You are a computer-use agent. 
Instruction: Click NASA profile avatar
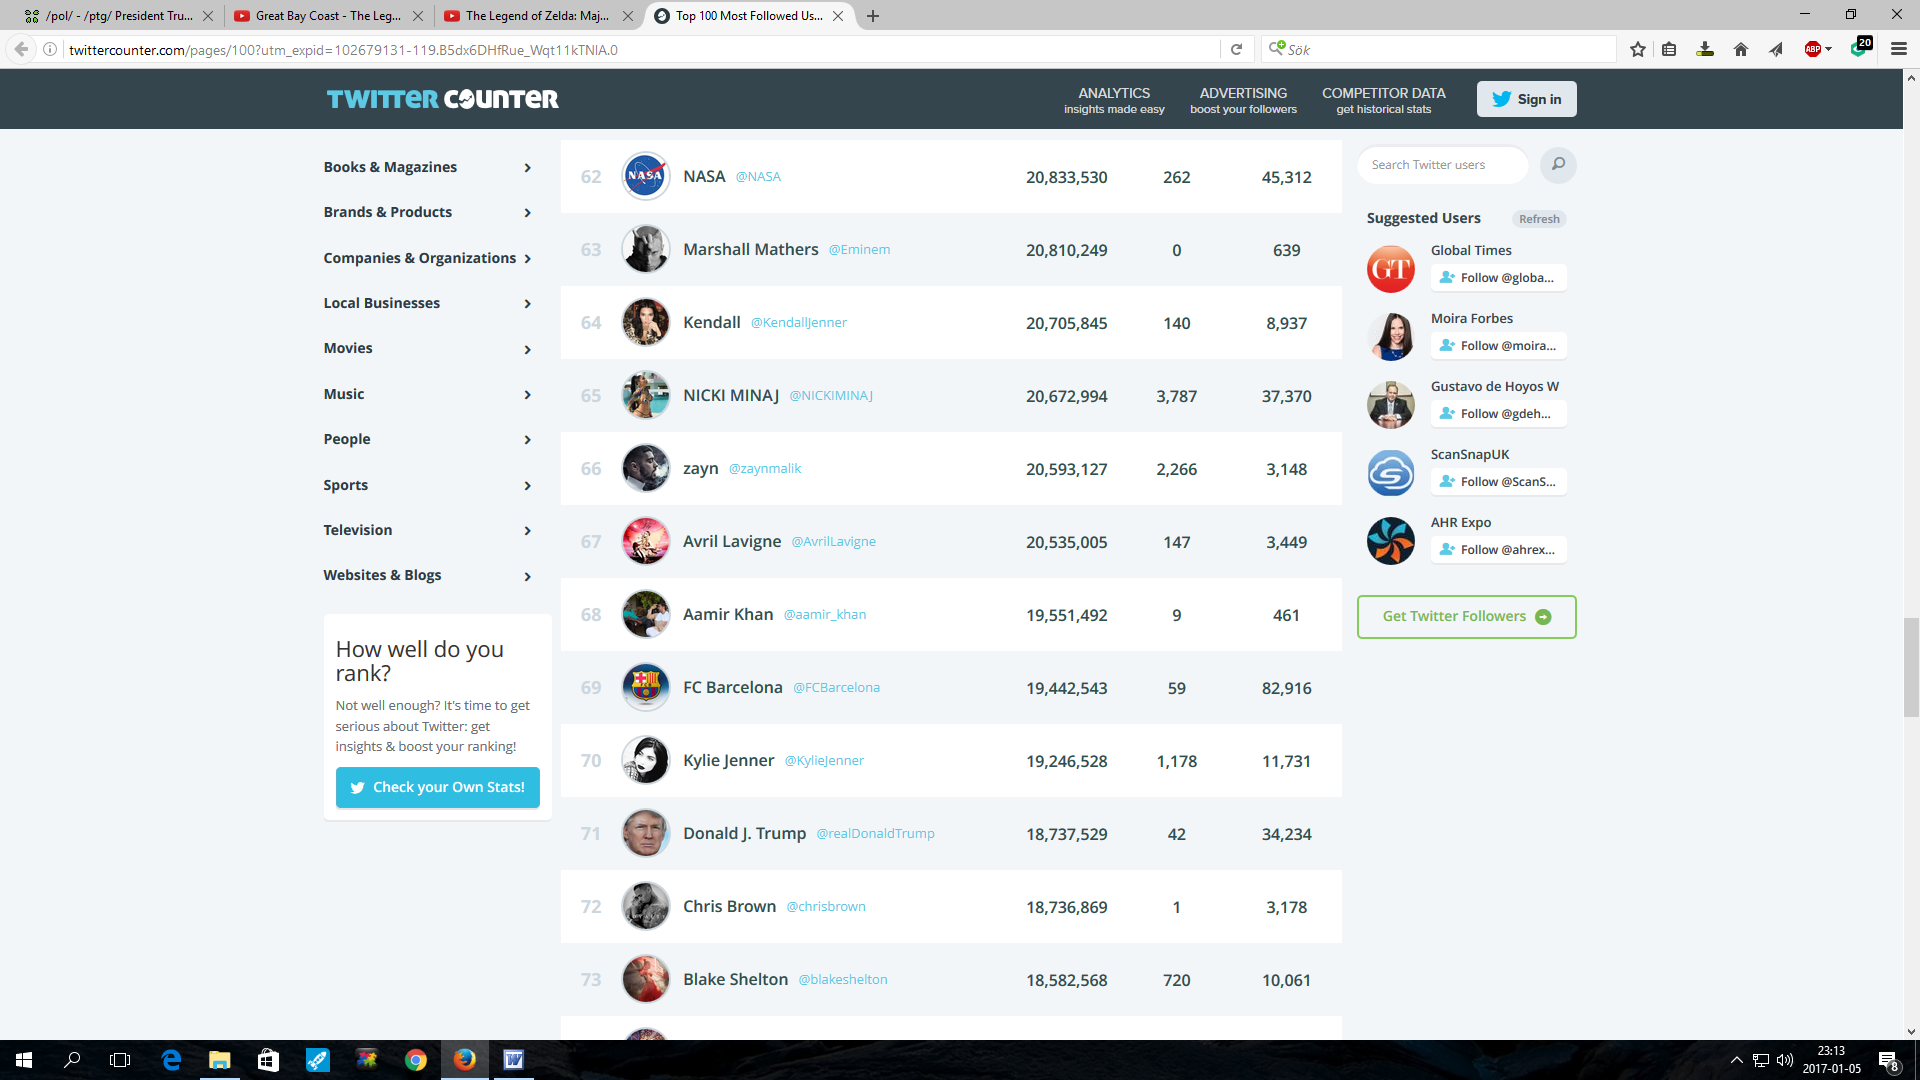point(645,177)
